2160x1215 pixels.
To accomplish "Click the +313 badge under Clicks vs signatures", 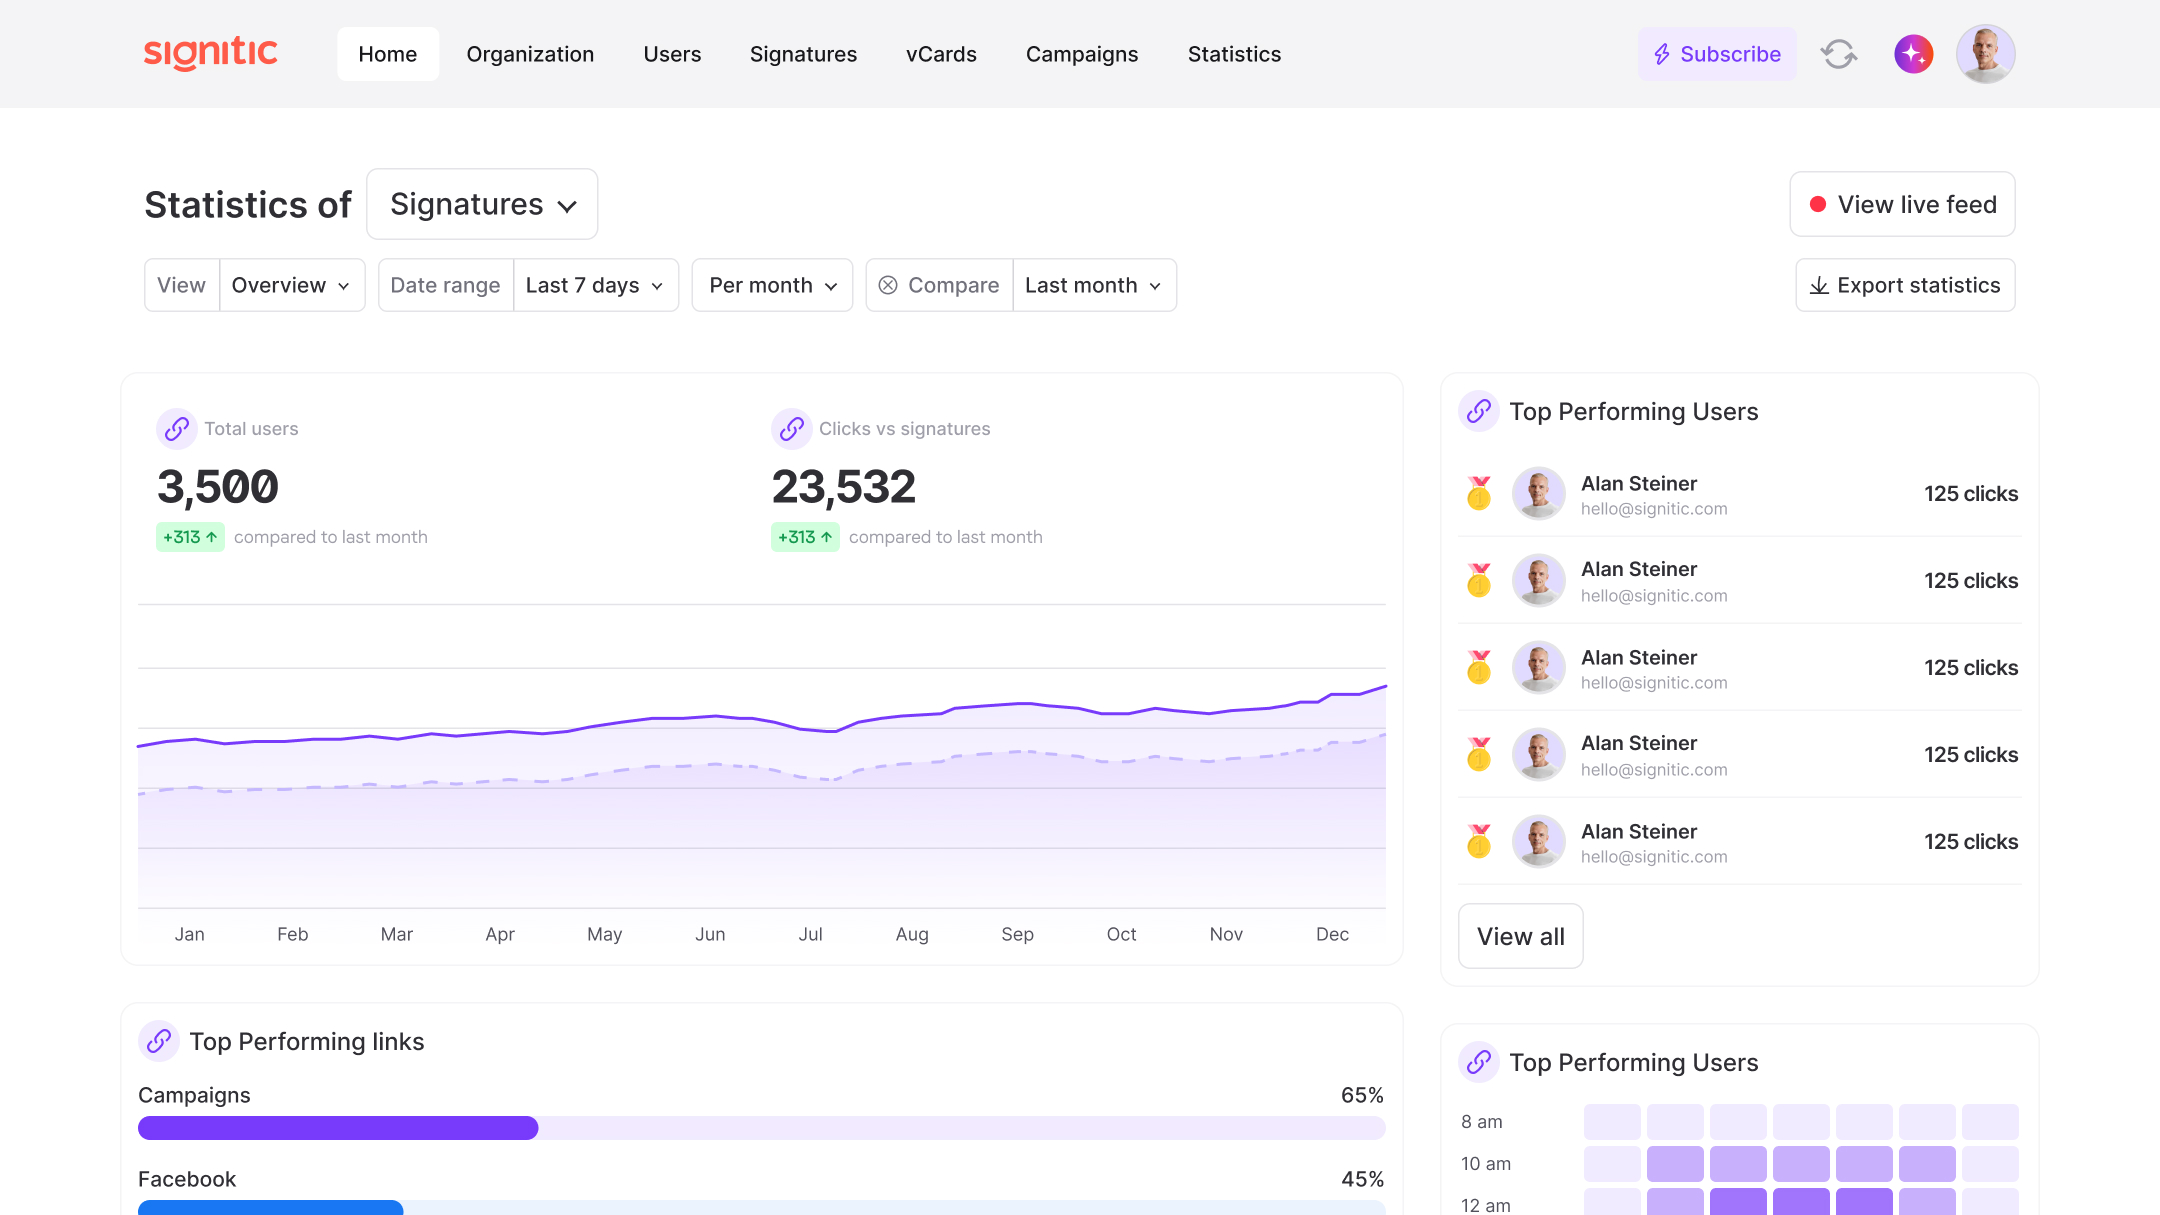I will pyautogui.click(x=805, y=537).
